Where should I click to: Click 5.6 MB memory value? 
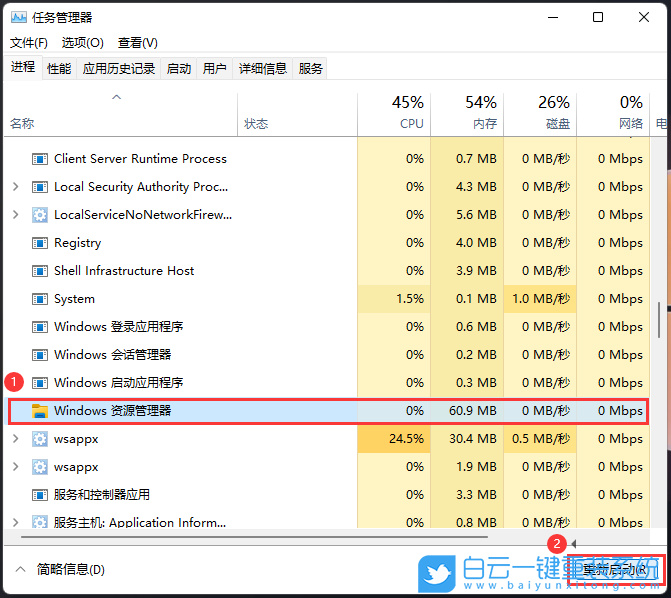tap(476, 214)
